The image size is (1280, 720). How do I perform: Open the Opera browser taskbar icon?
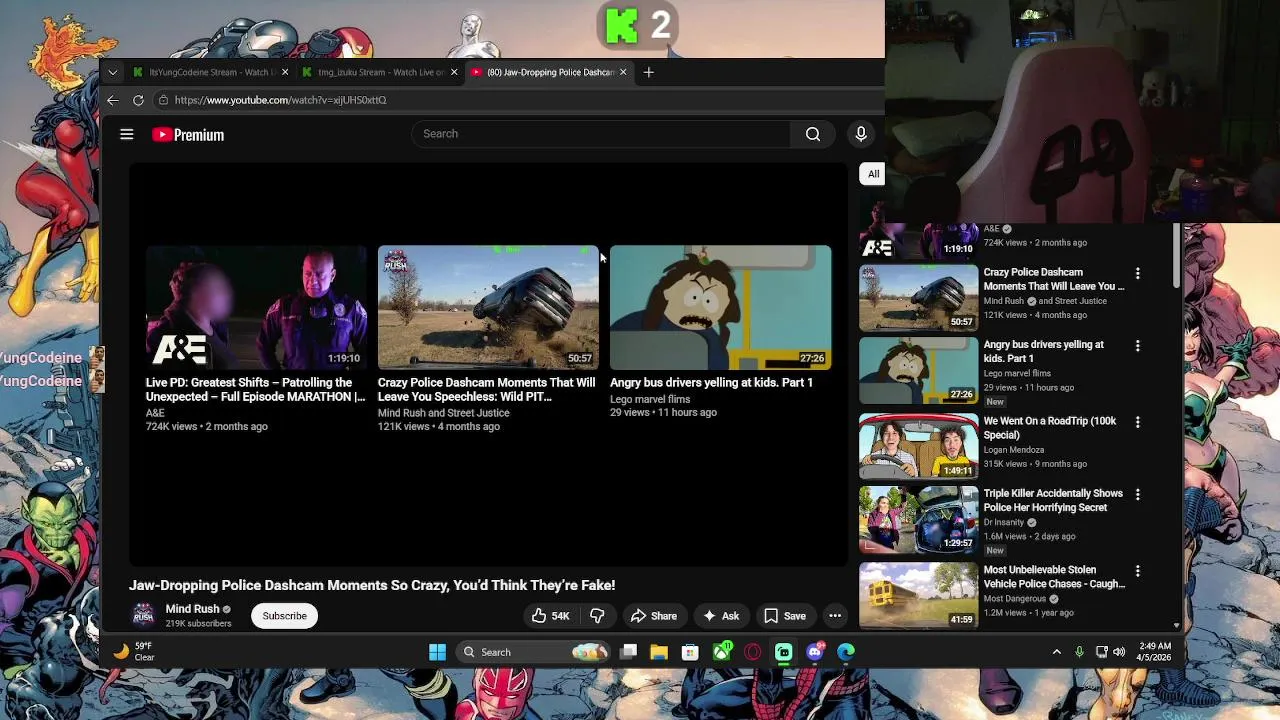tap(753, 652)
